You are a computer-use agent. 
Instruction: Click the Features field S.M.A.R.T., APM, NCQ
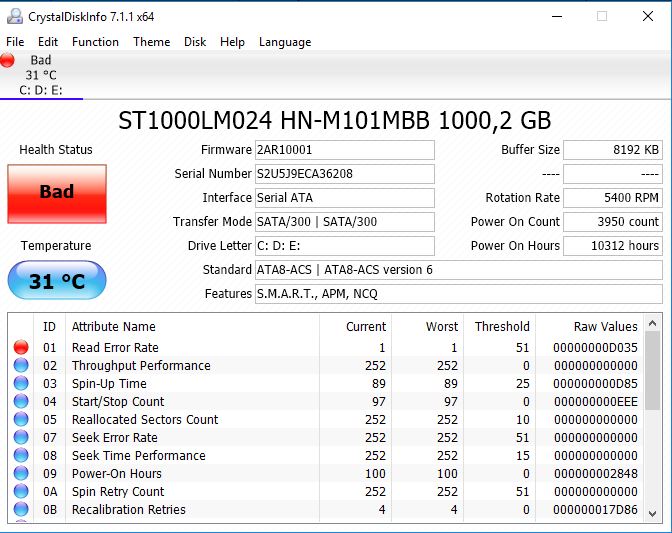click(x=459, y=294)
